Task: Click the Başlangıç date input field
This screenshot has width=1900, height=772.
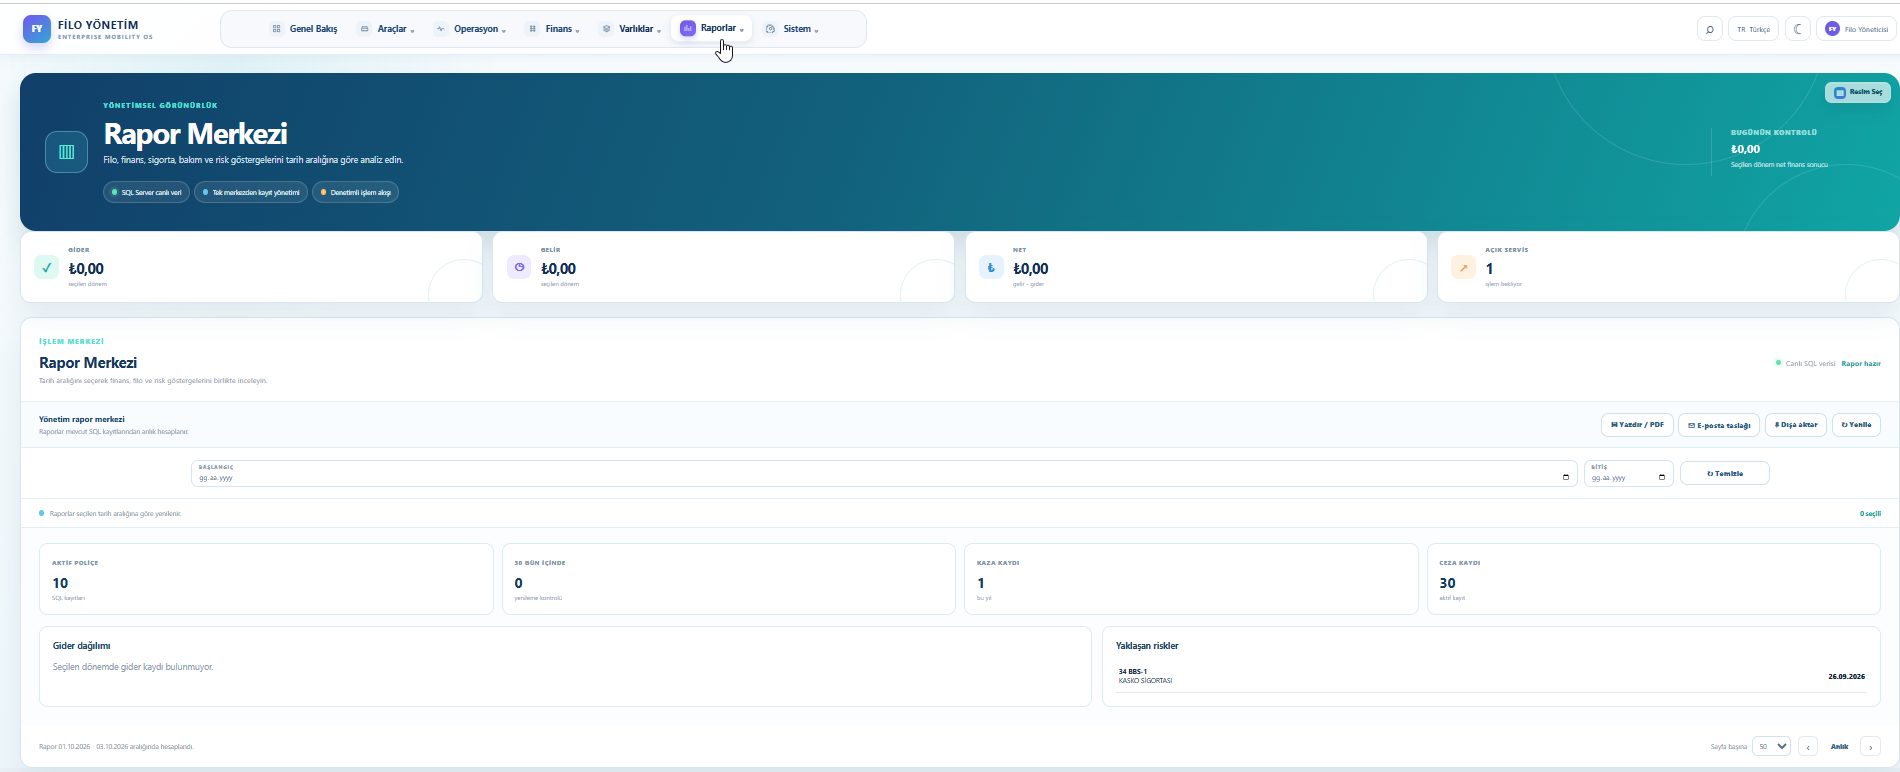Action: [x=884, y=474]
